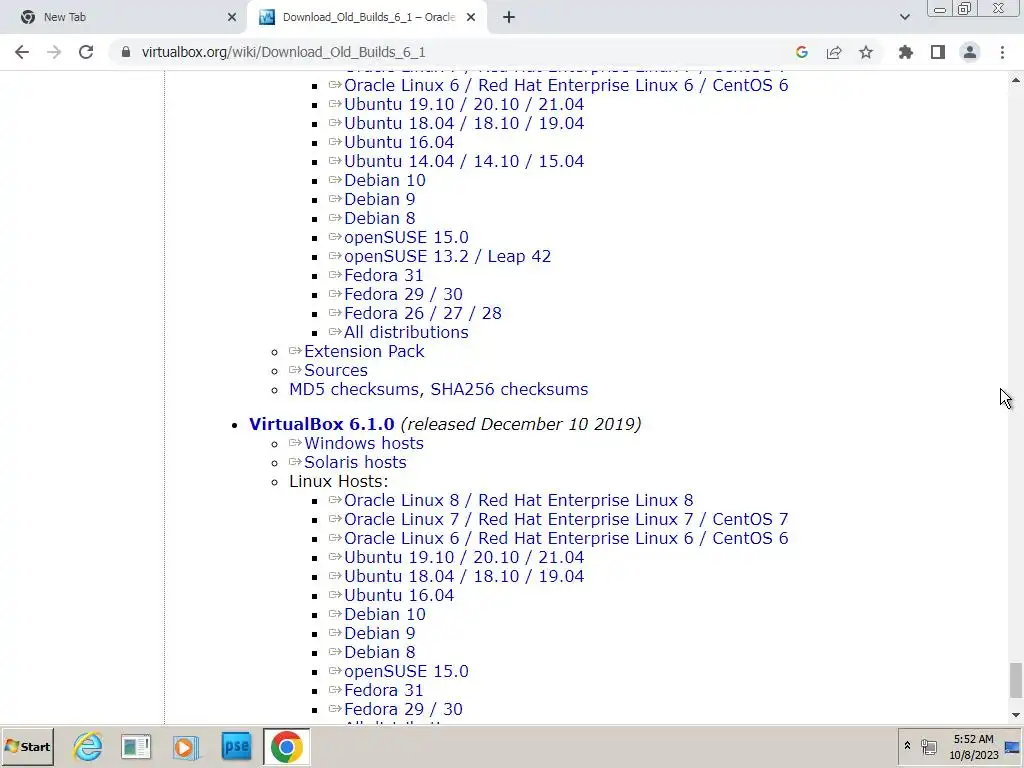Click the upper openSUSE 15.0 link
1024x768 pixels.
click(x=406, y=237)
